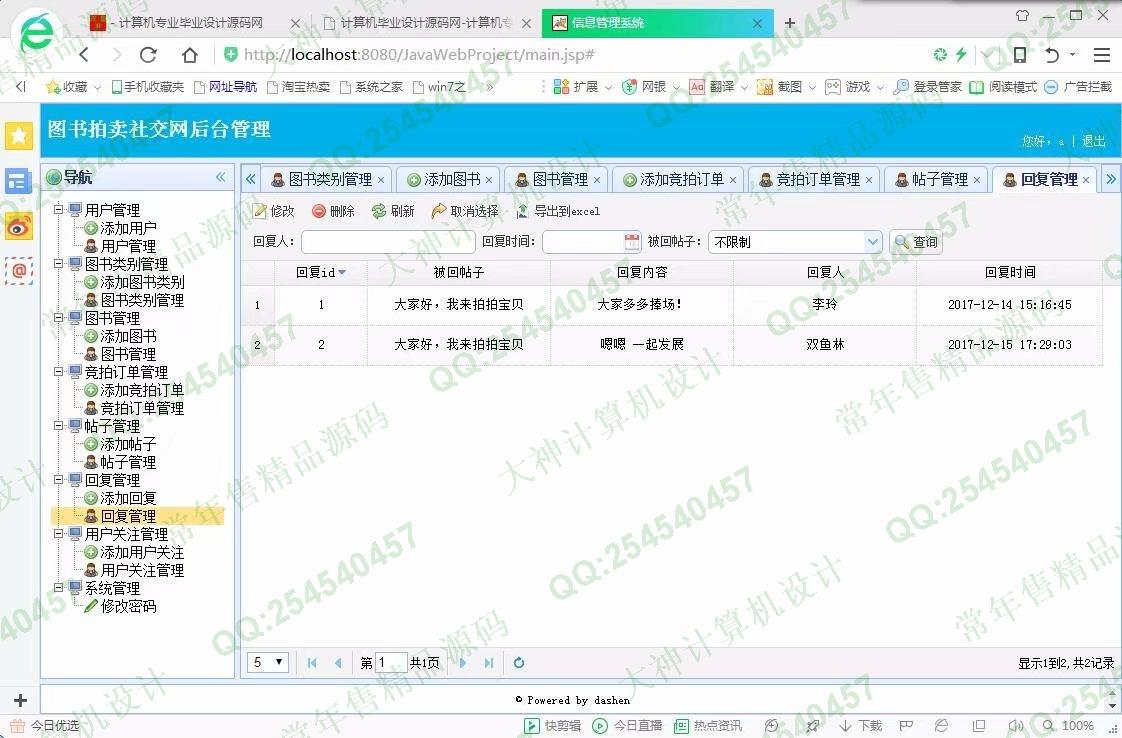The width and height of the screenshot is (1122, 738).
Task: Click the browser back arrow
Action: [84, 54]
